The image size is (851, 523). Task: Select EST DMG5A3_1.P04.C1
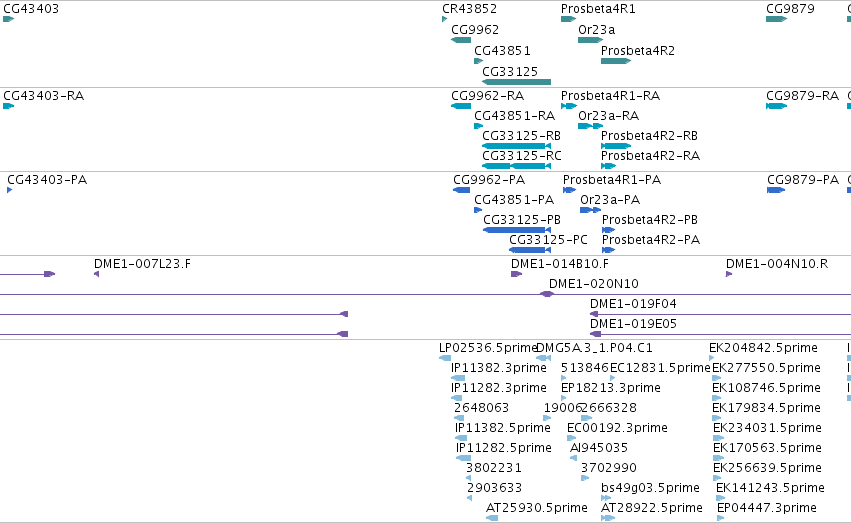coord(594,348)
